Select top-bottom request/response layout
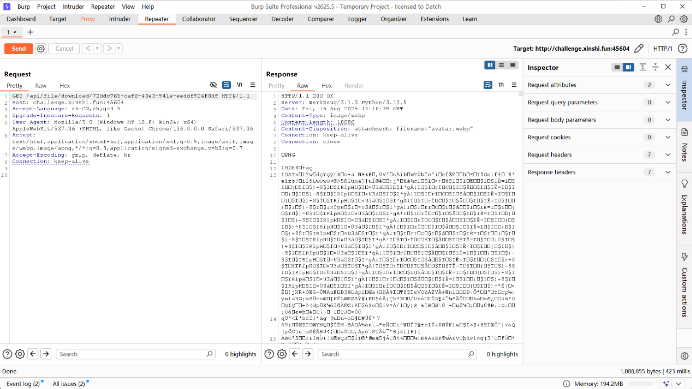Viewport: 692px width, 389px height. (501, 65)
